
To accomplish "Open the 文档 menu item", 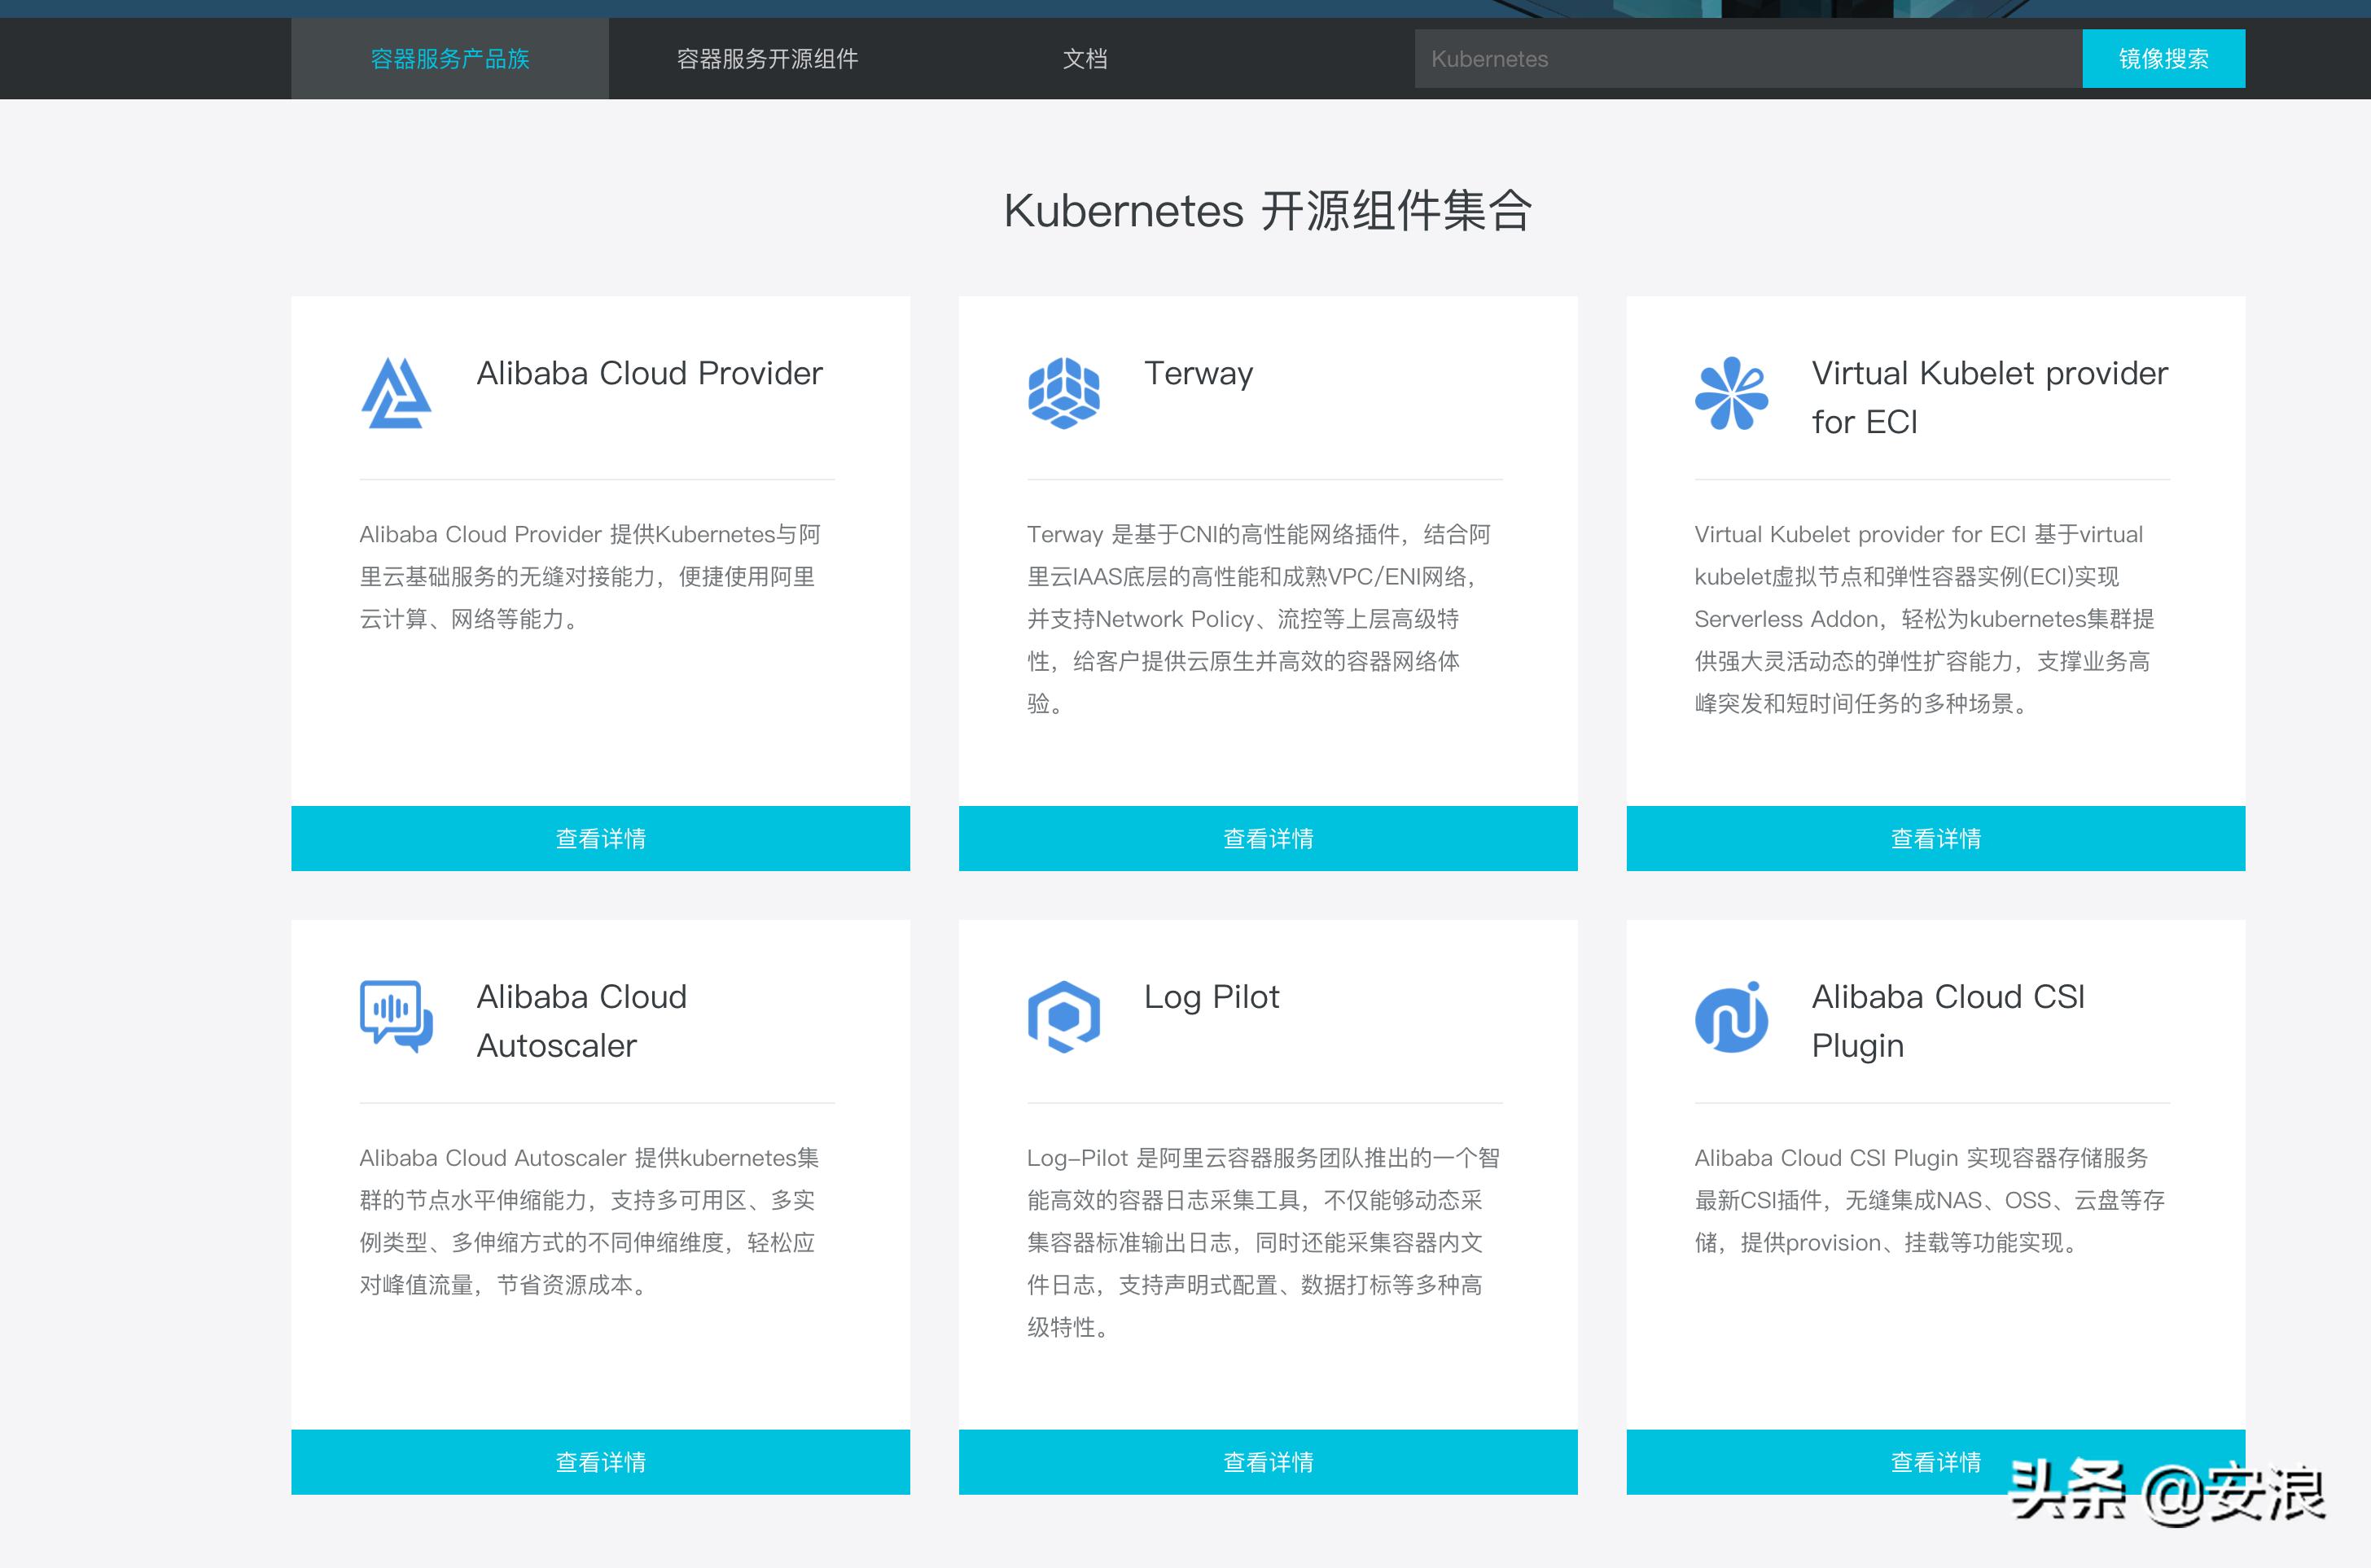I will (x=1085, y=59).
